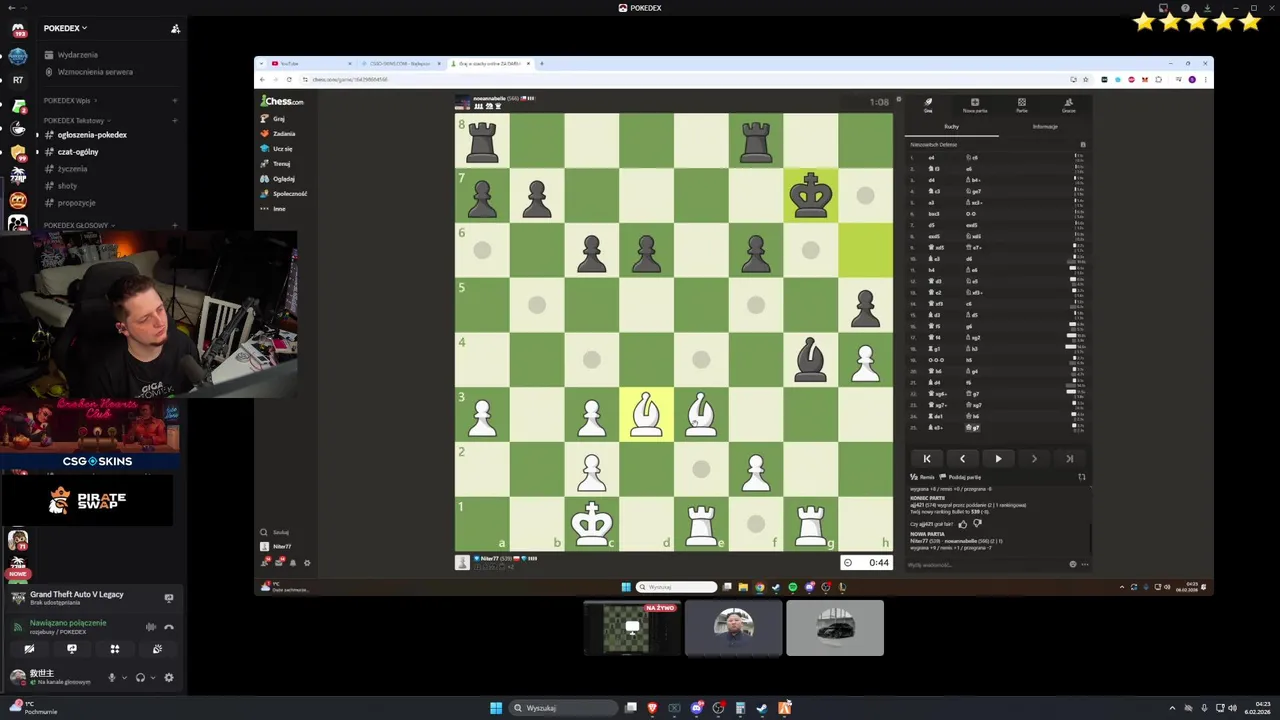Open Wydarzenia events entry
The width and height of the screenshot is (1280, 720).
point(77,55)
